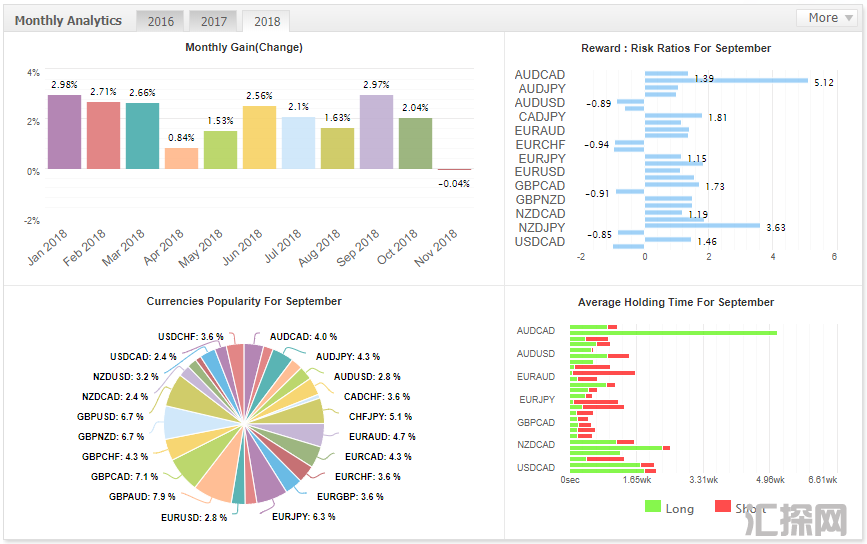Screen dimensions: 867x544
Task: Toggle the Long legend series
Action: point(669,508)
